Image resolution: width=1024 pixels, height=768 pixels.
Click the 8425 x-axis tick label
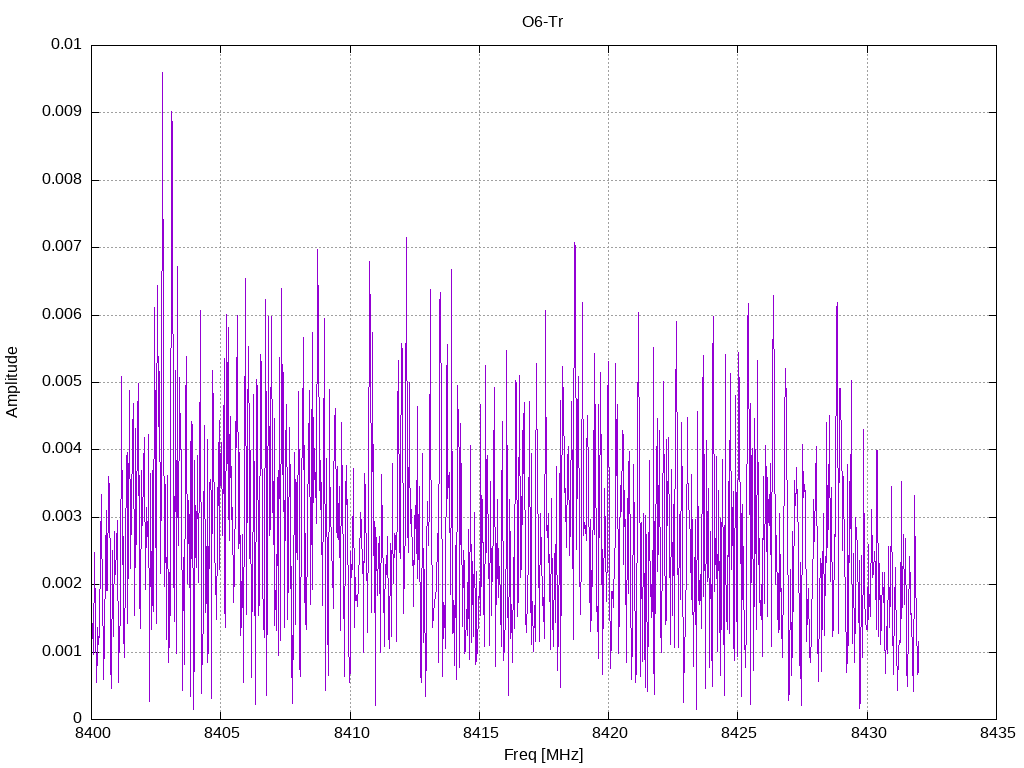[x=738, y=733]
